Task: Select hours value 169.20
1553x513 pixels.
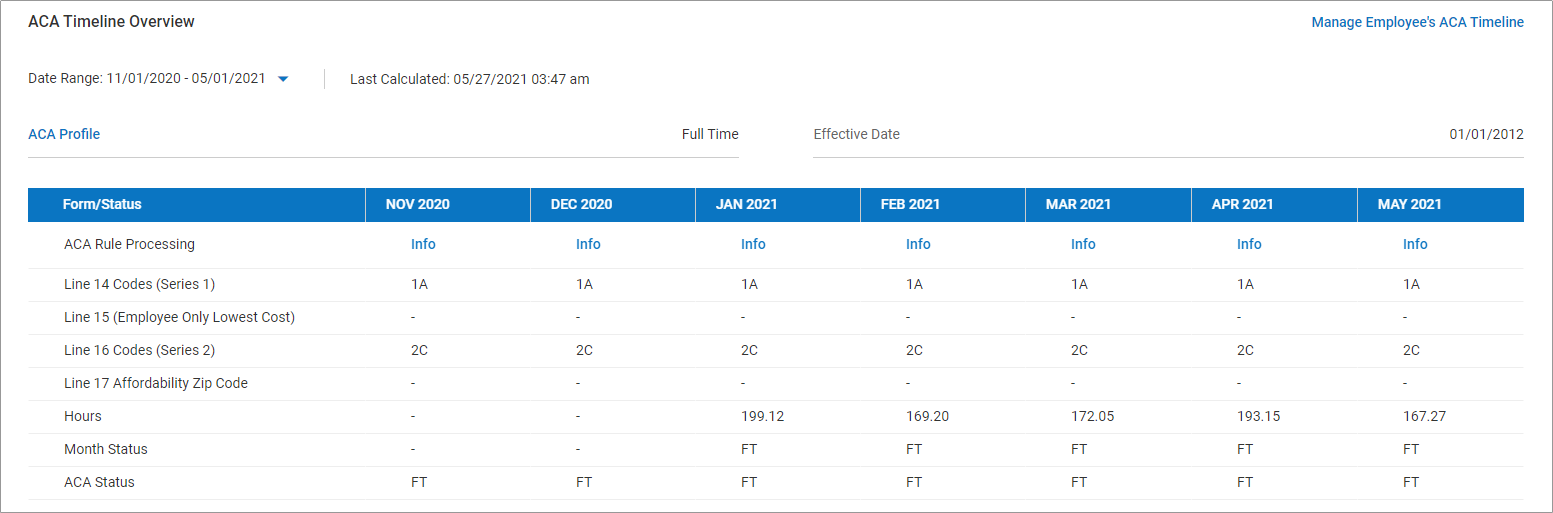Action: pyautogui.click(x=927, y=416)
